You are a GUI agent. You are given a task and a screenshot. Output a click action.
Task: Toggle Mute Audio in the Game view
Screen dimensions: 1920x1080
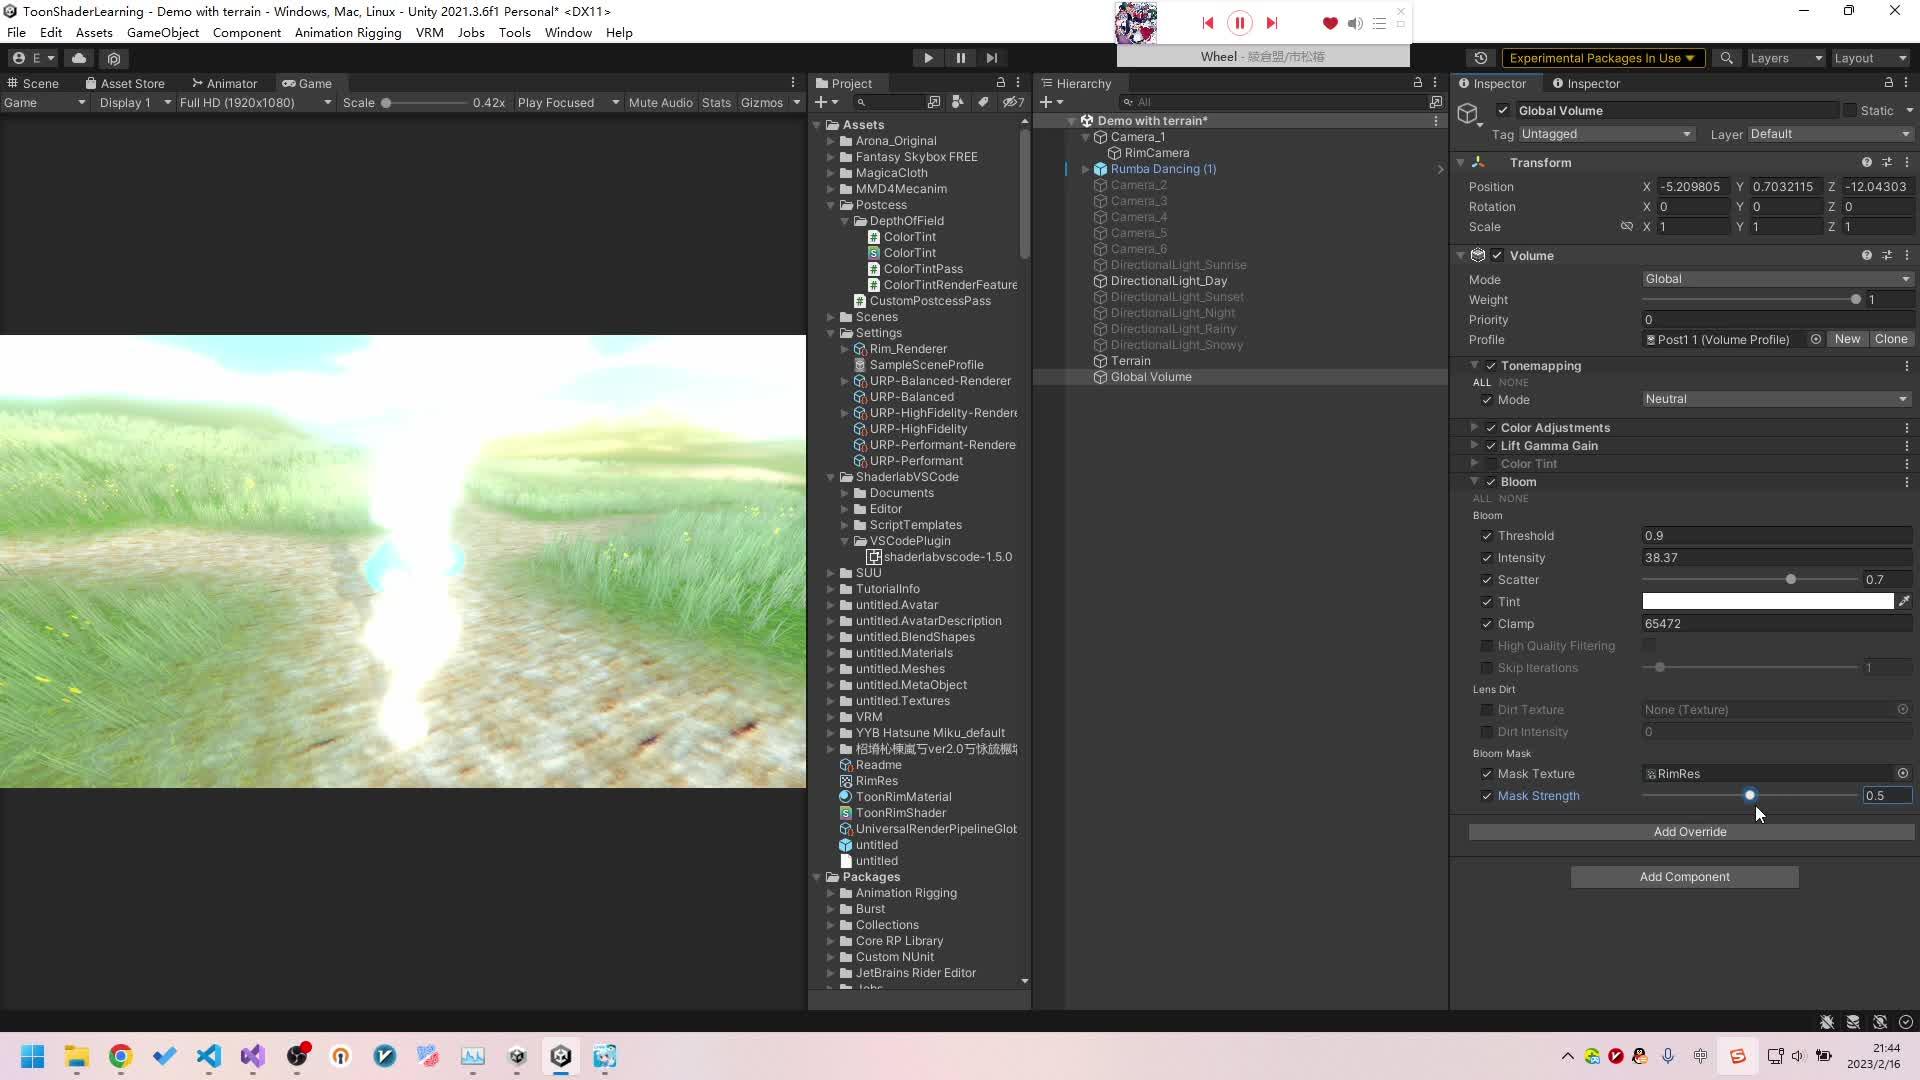coord(660,102)
